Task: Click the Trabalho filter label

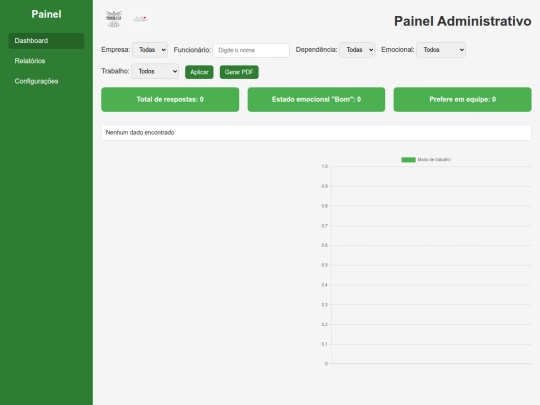Action: (115, 71)
